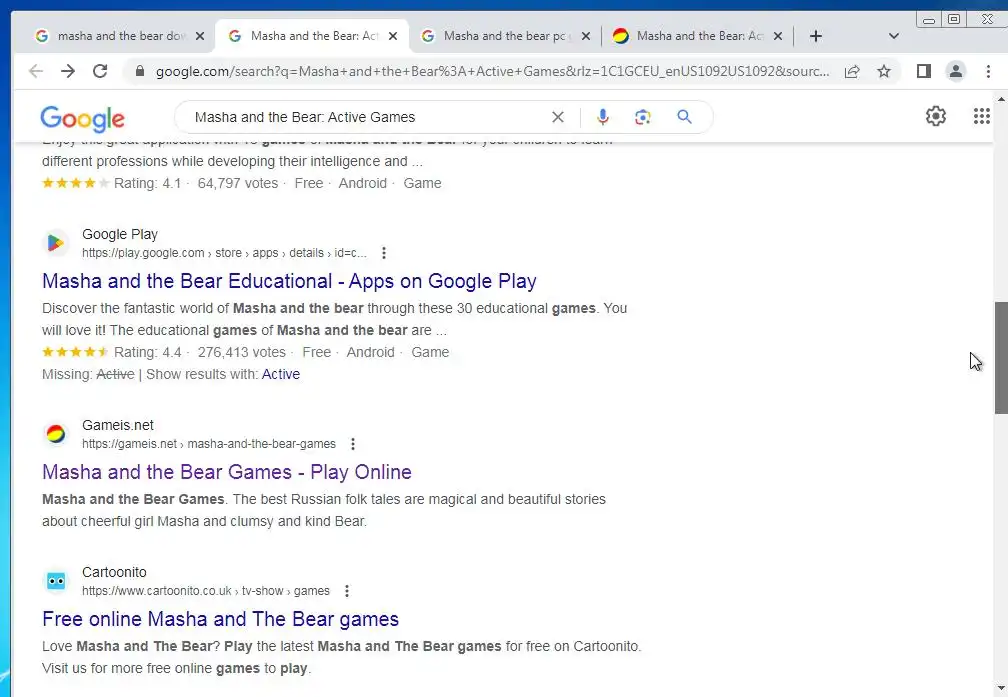Close the active Google search tab
Screen dimensions: 1008x697
tap(393, 36)
